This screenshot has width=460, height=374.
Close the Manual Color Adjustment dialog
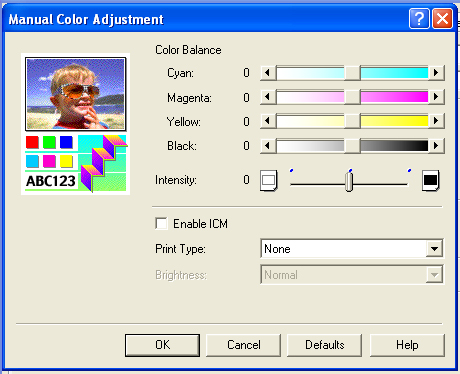click(442, 19)
